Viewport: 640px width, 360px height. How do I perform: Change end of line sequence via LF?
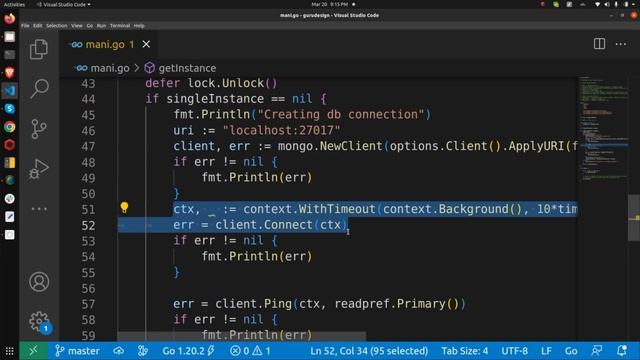point(546,351)
